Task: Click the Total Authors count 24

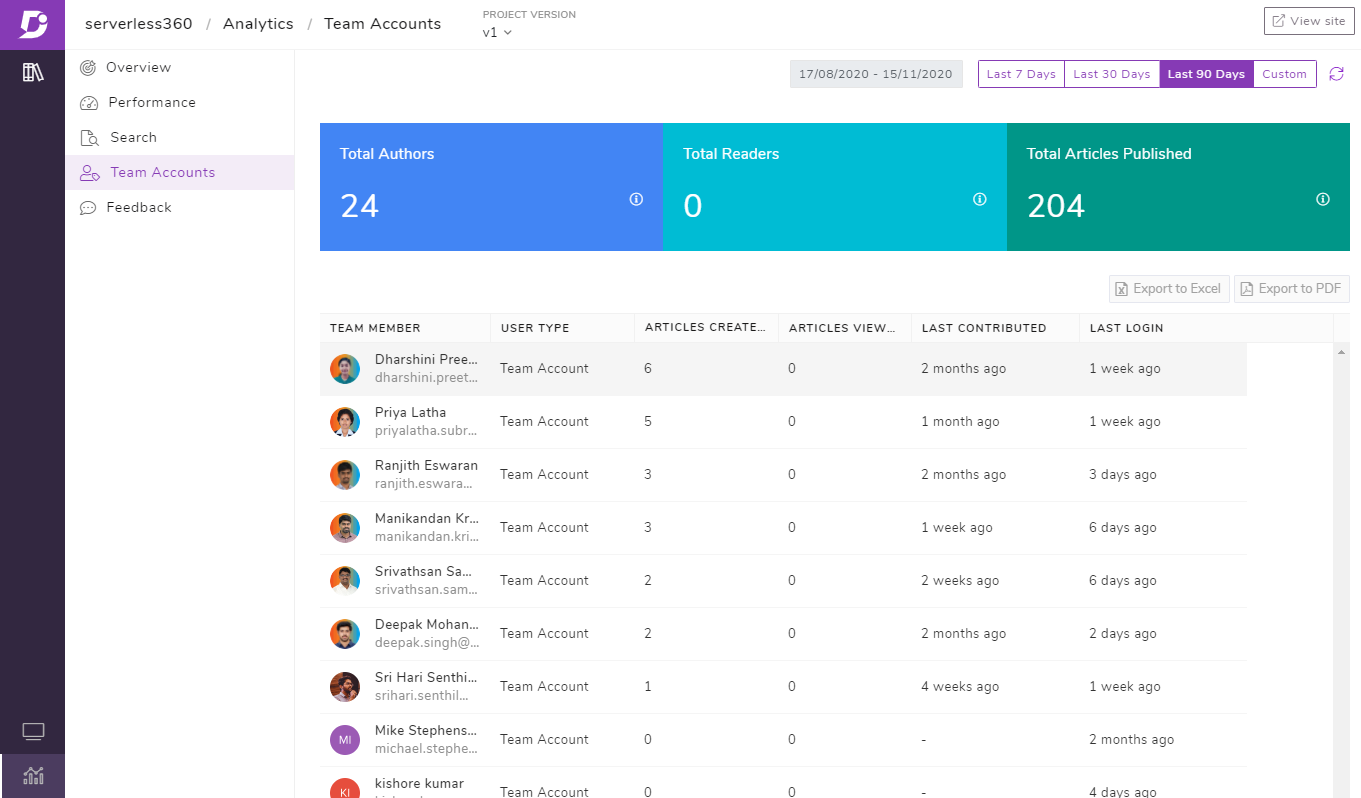Action: pyautogui.click(x=359, y=206)
